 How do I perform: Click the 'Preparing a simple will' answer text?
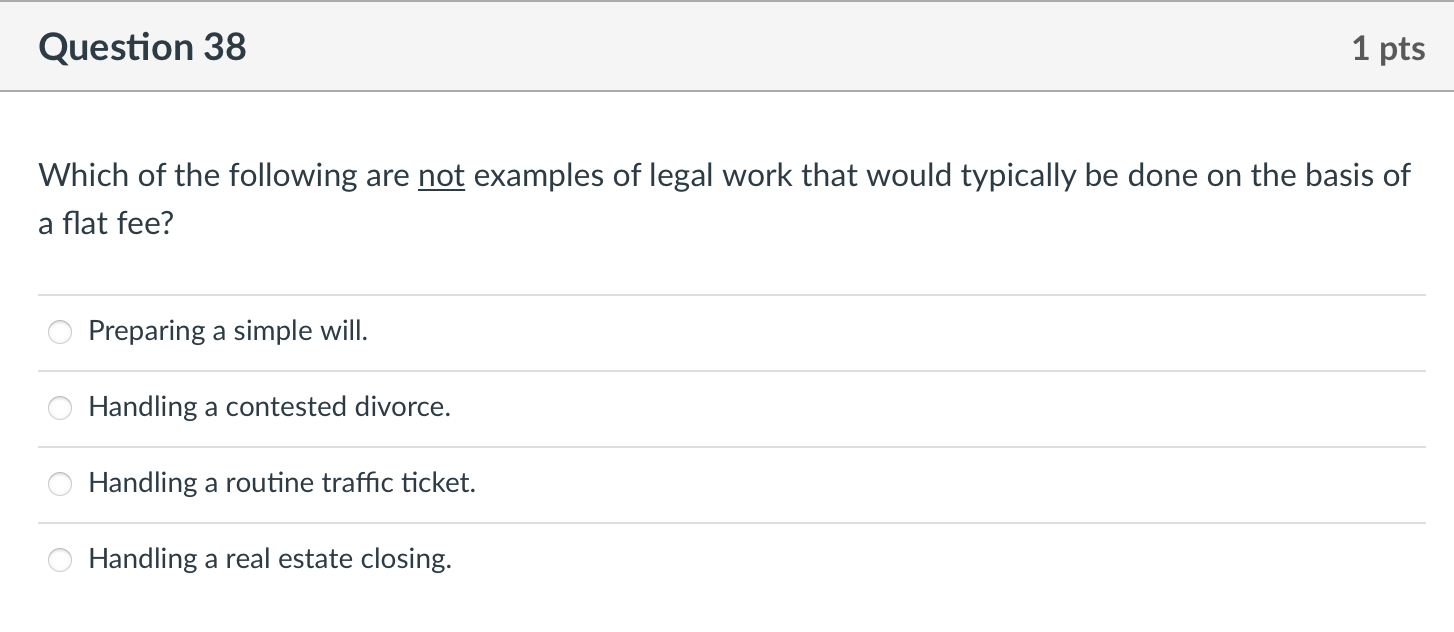pyautogui.click(x=228, y=330)
